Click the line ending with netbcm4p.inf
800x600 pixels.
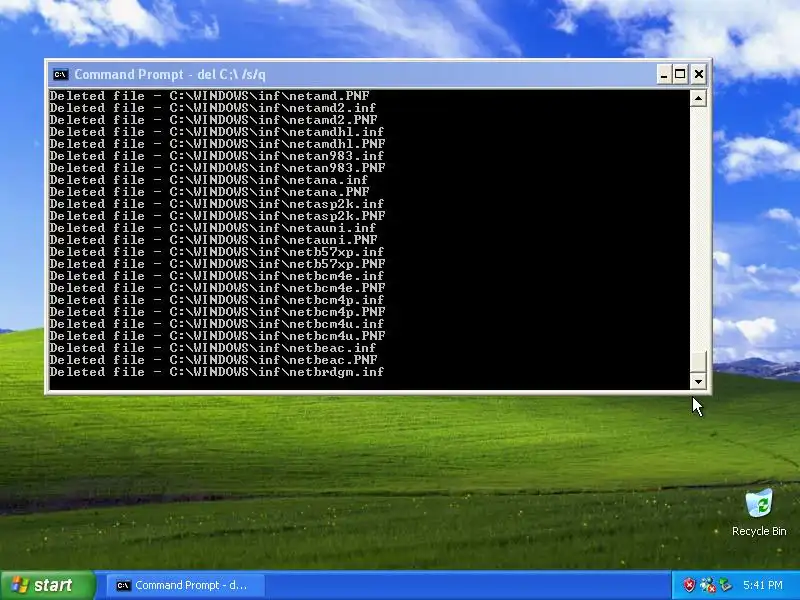pos(217,300)
